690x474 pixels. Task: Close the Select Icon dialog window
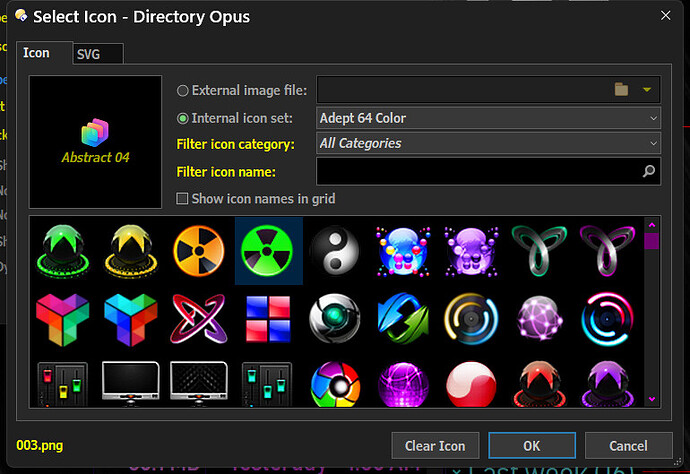click(665, 15)
